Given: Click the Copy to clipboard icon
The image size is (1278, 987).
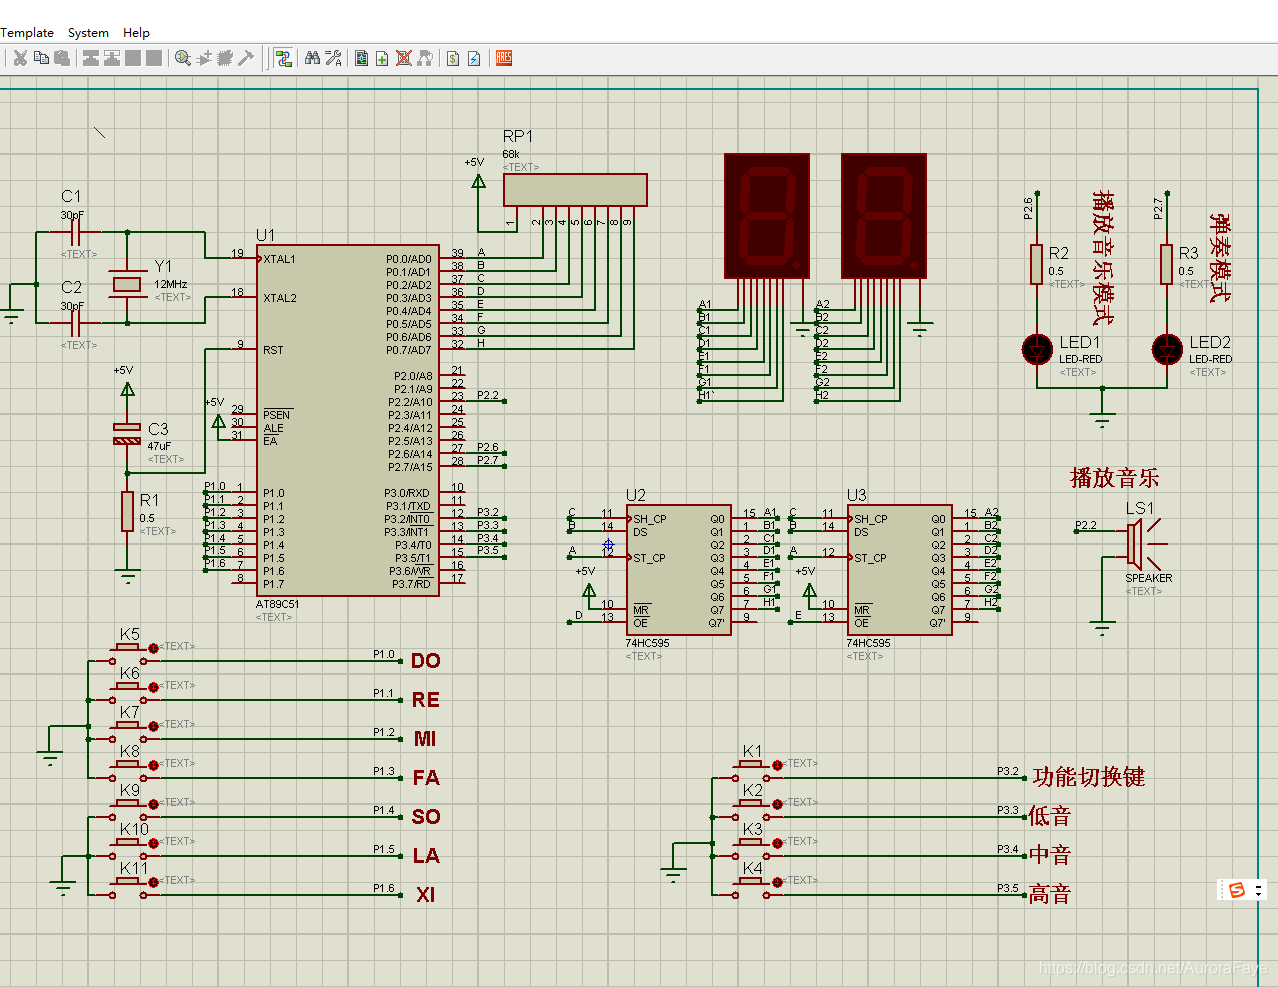Looking at the screenshot, I should click(x=41, y=58).
